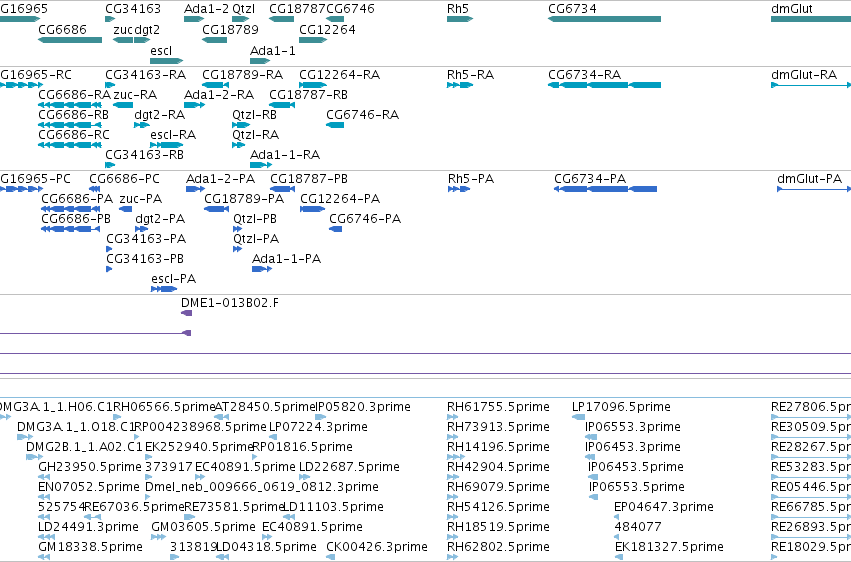Open the CG6746 gene label
This screenshot has width=851, height=562.
tap(350, 9)
